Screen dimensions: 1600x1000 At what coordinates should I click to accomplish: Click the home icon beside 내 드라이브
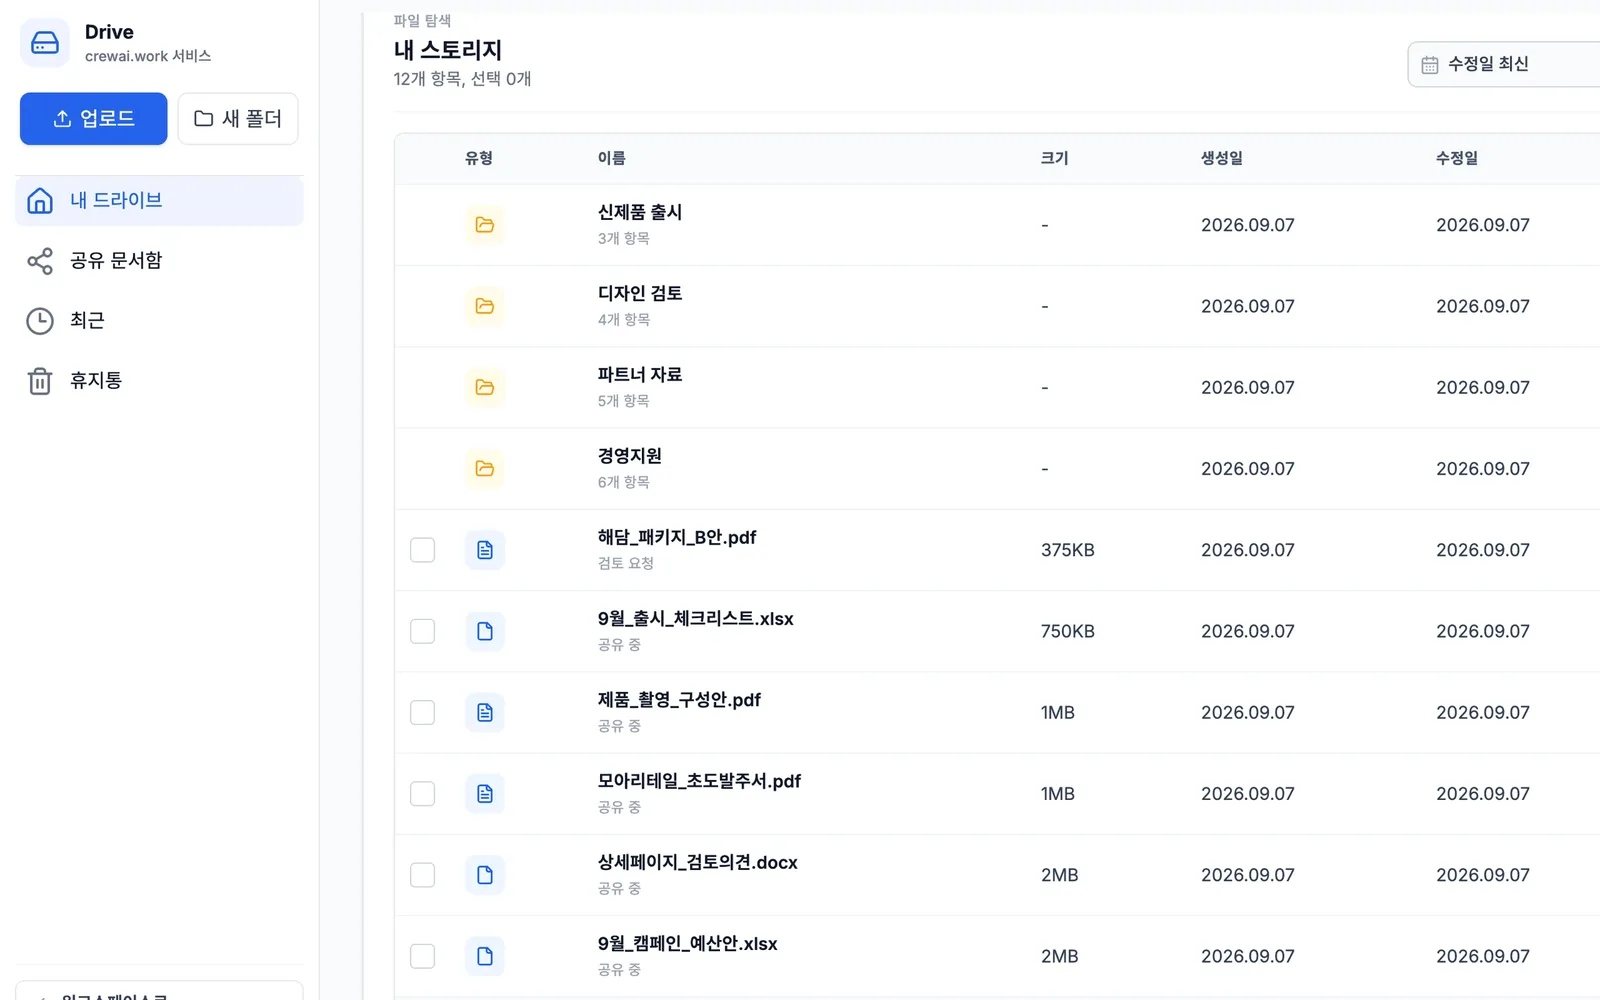click(x=40, y=201)
